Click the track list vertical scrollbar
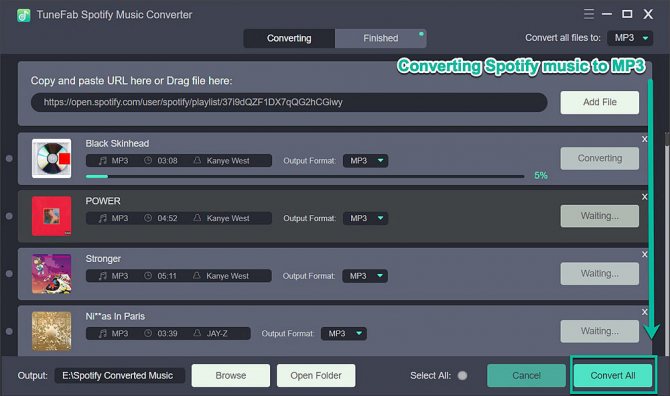This screenshot has height=396, width=670. 667,243
